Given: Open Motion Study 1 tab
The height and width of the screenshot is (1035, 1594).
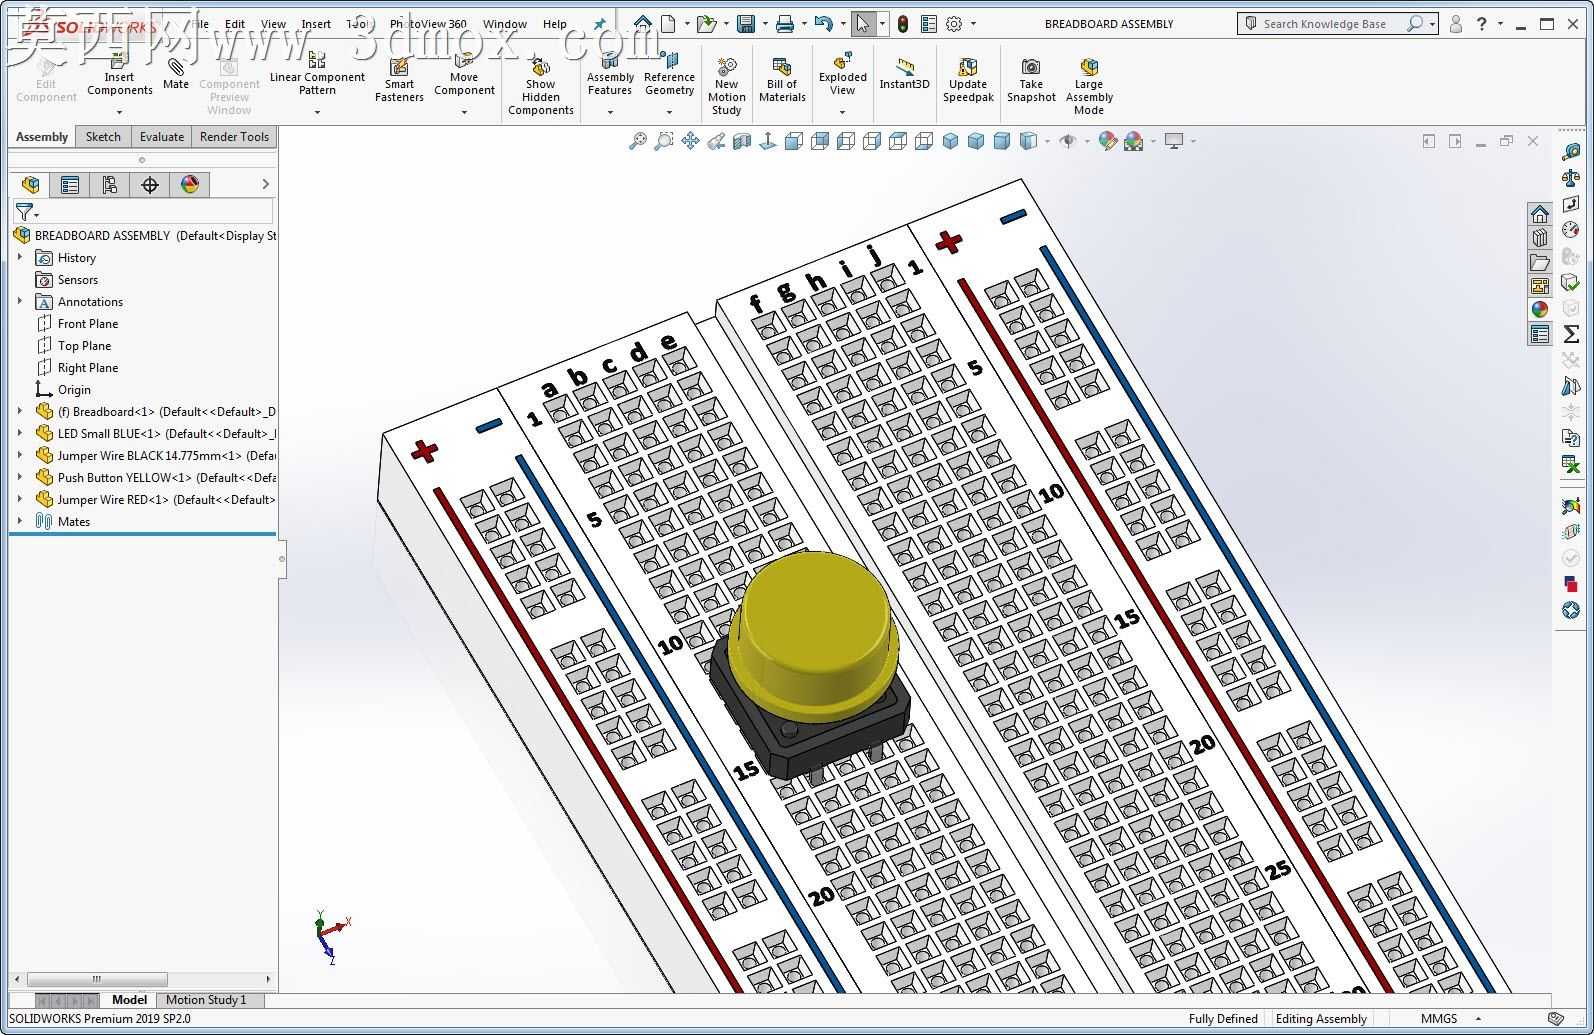Looking at the screenshot, I should [x=206, y=999].
